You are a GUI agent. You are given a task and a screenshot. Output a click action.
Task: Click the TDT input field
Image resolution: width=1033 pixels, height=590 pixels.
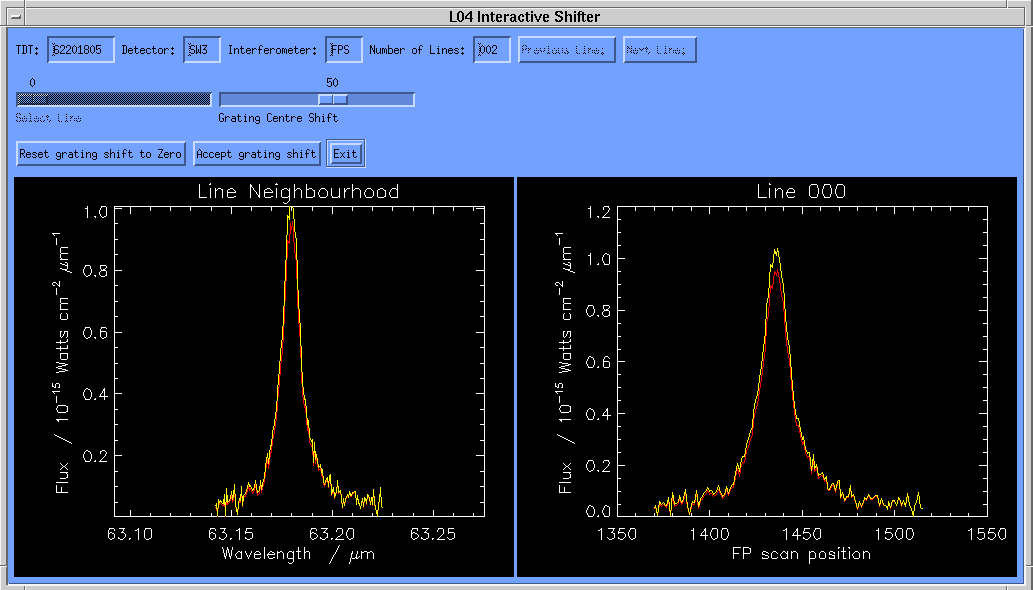(x=81, y=50)
